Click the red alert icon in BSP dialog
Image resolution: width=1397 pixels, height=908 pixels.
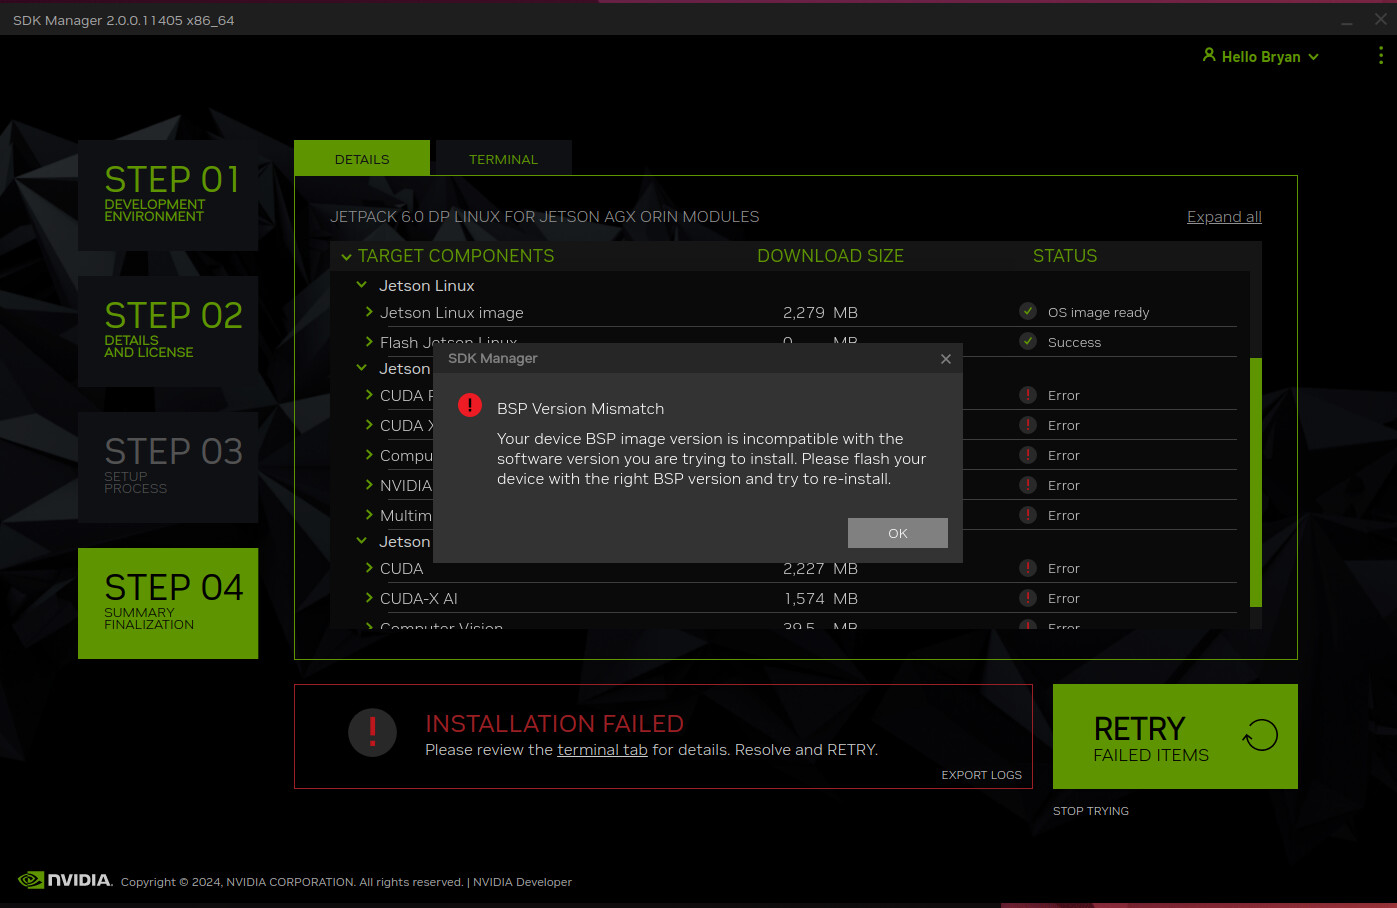pyautogui.click(x=469, y=405)
